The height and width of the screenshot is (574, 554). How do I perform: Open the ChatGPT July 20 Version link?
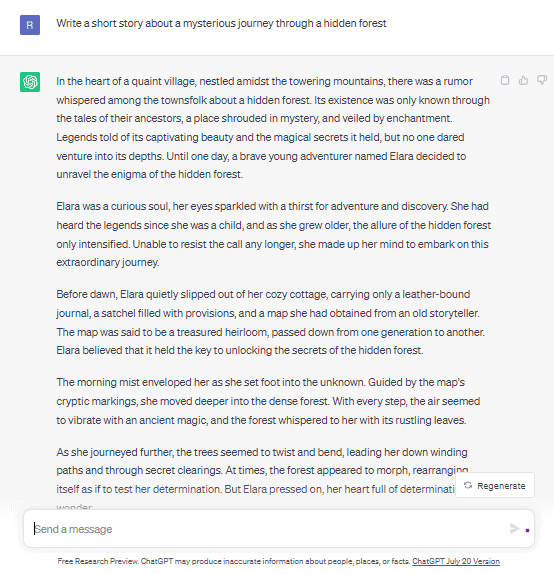(x=456, y=561)
